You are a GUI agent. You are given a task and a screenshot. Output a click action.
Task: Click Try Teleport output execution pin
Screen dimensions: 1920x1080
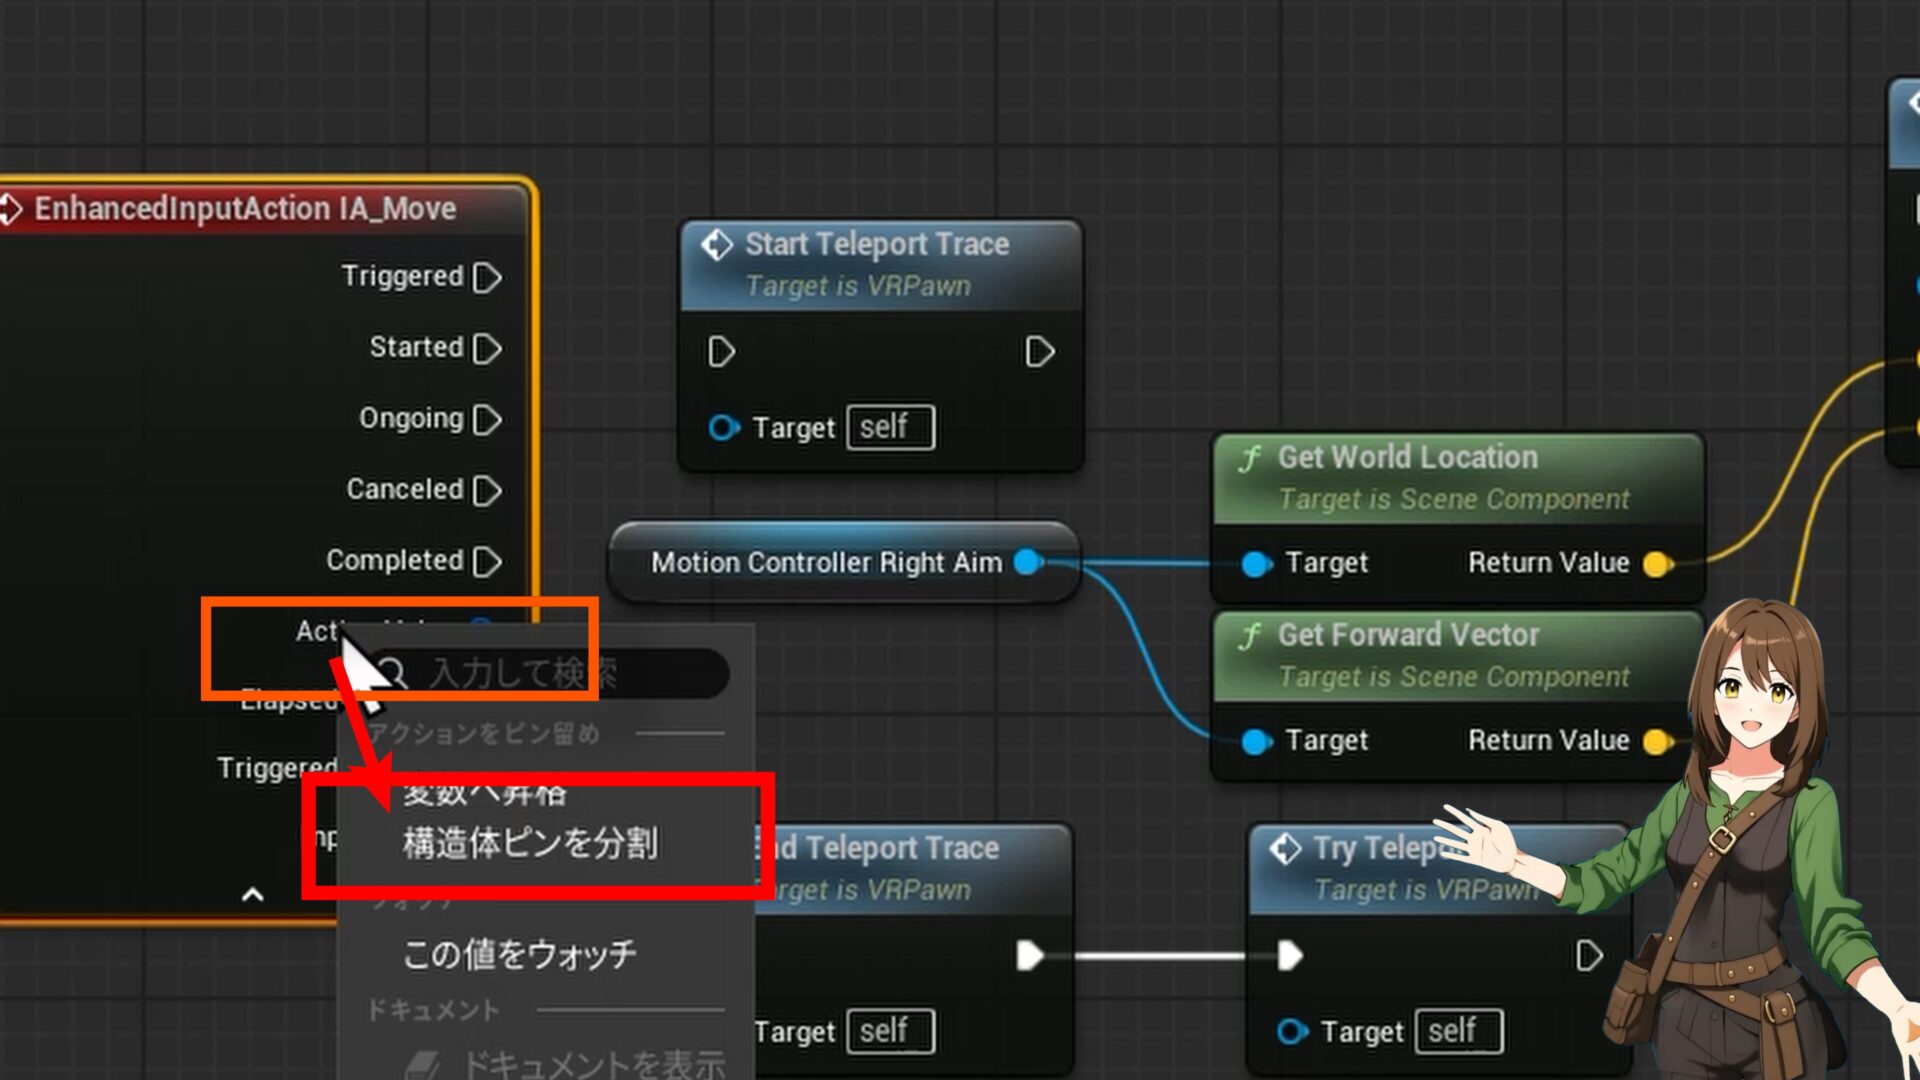[1588, 955]
